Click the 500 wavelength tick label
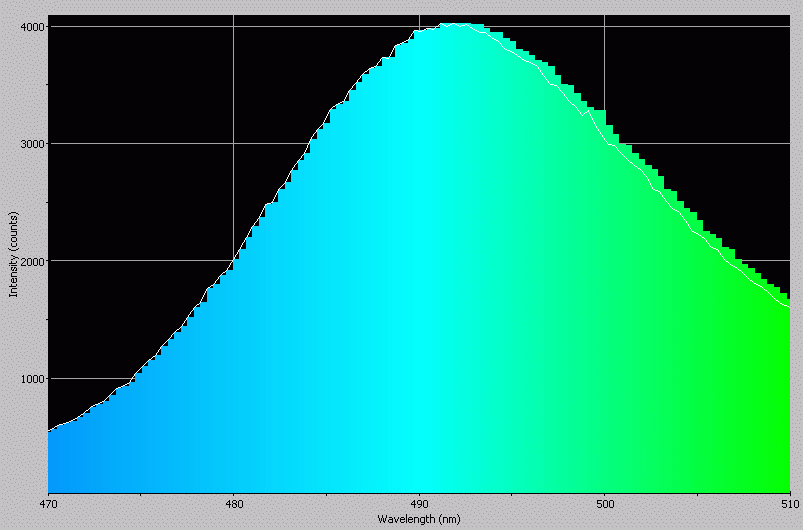803x530 pixels. [604, 506]
